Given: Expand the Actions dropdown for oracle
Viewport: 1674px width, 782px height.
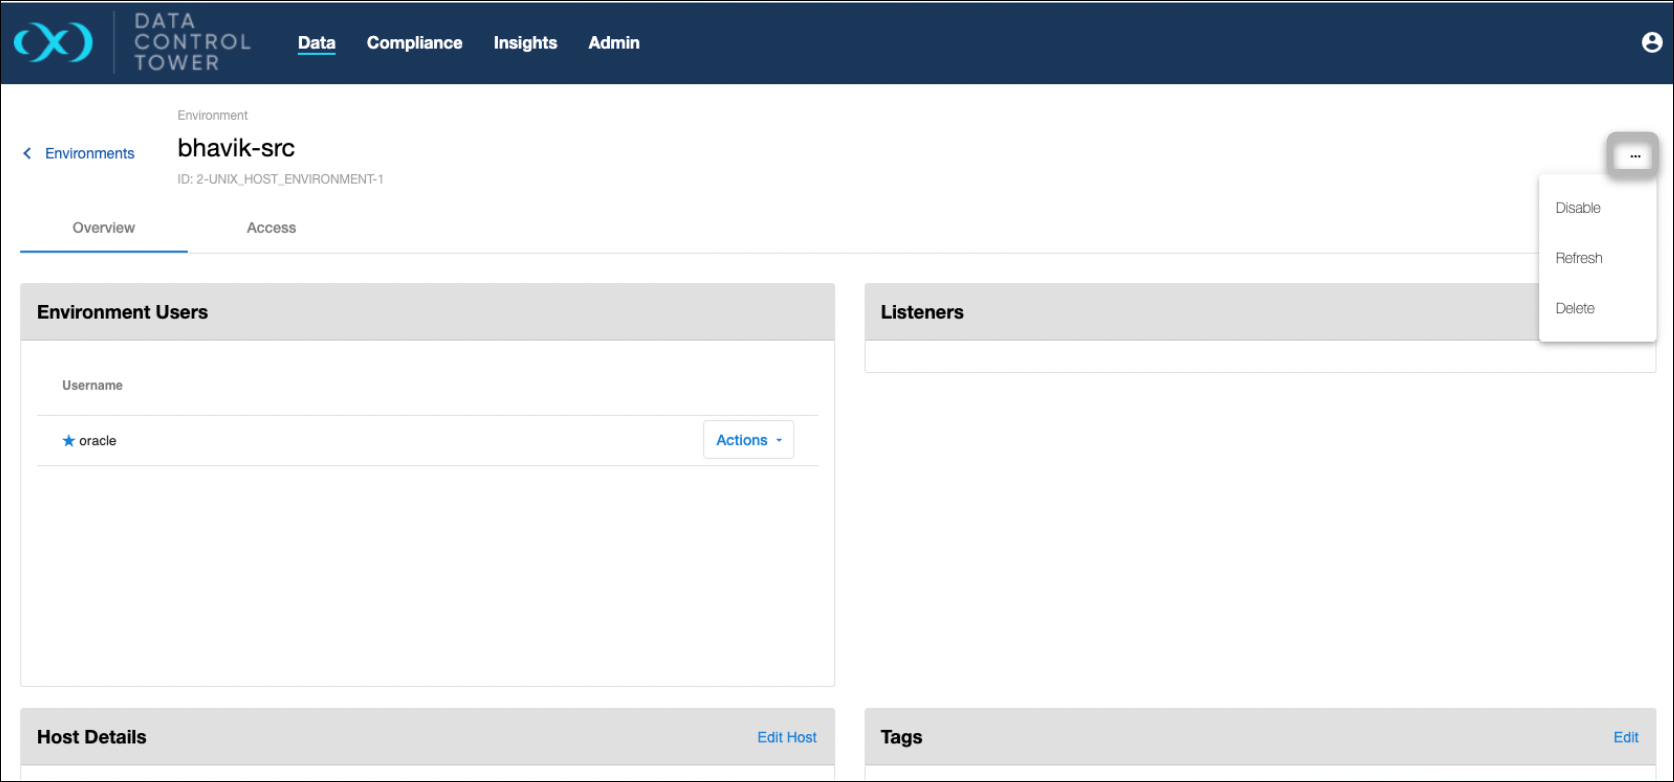Looking at the screenshot, I should 748,440.
